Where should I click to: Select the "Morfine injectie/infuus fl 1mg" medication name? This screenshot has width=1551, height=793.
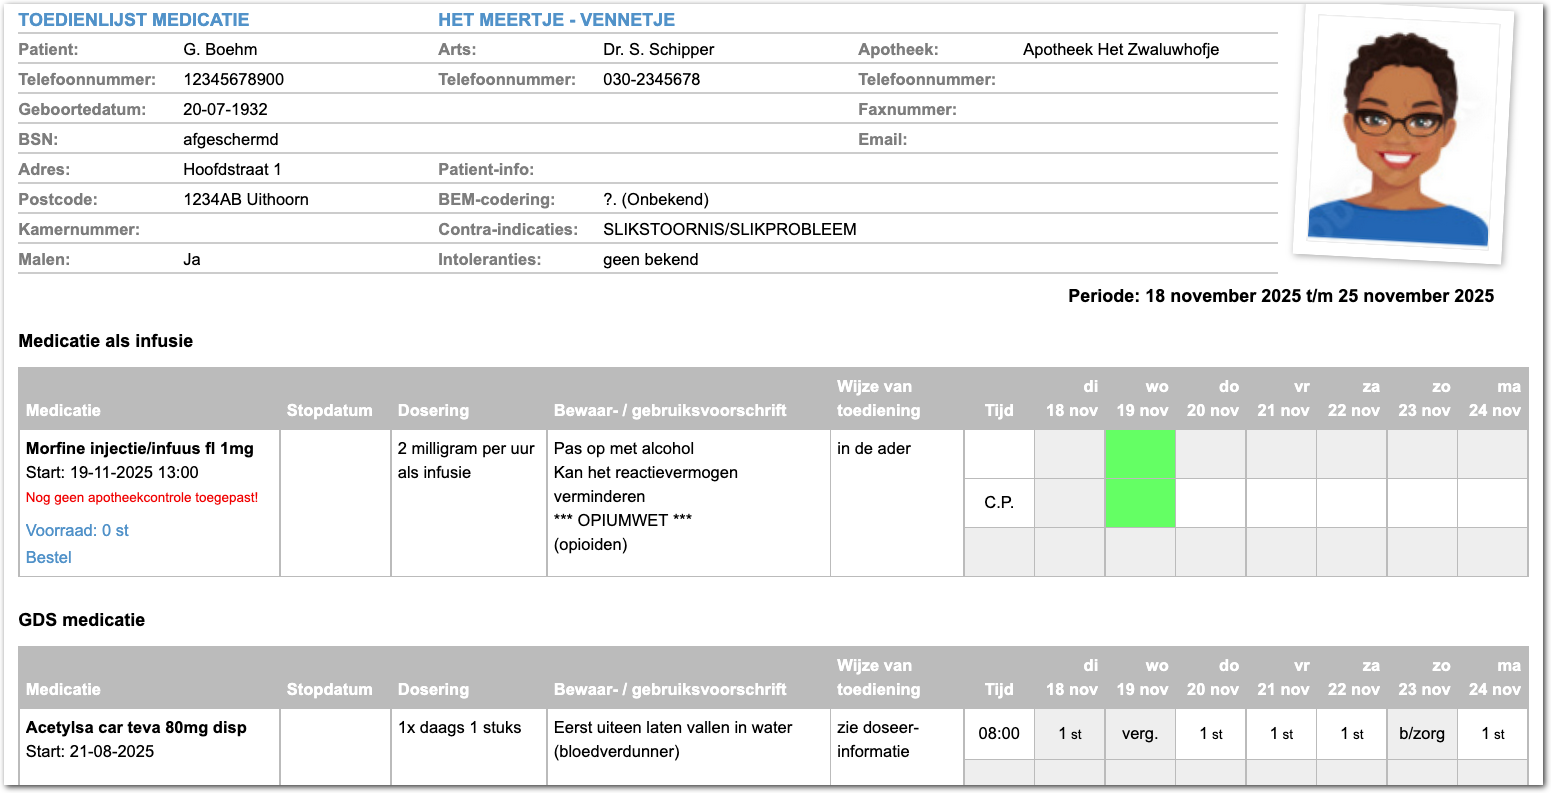tap(140, 448)
